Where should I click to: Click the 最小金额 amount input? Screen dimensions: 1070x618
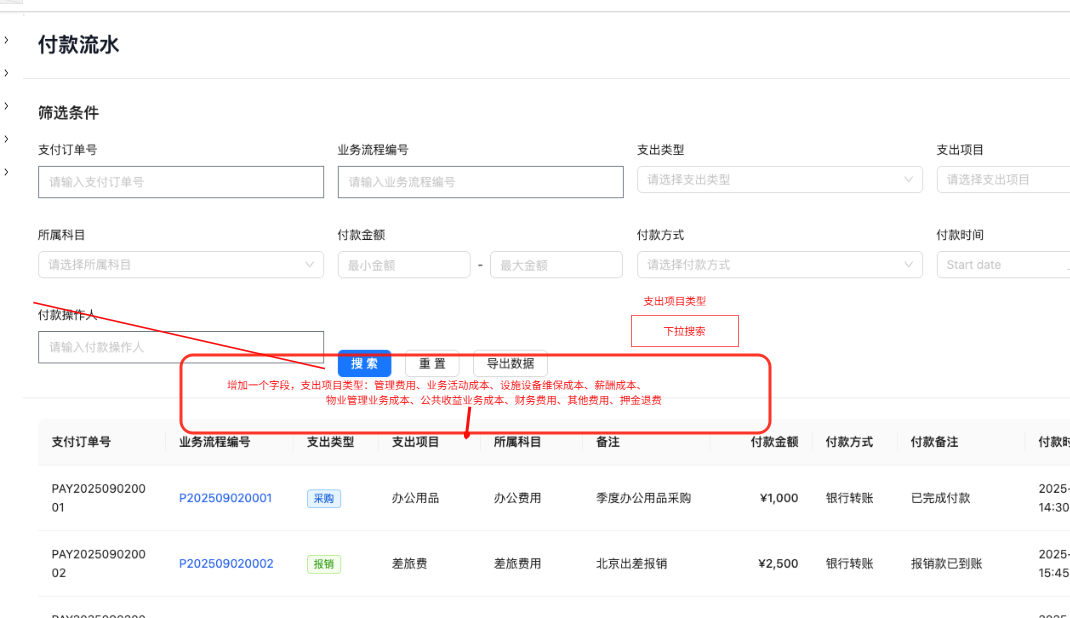coord(403,264)
